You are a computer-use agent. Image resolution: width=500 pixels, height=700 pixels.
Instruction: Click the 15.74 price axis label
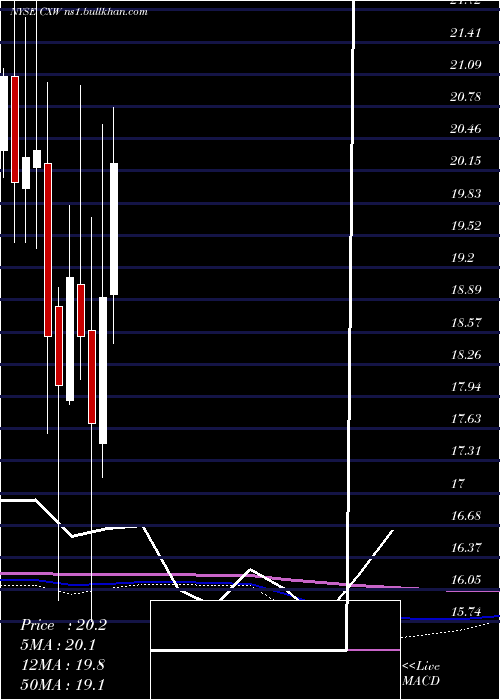pyautogui.click(x=466, y=612)
